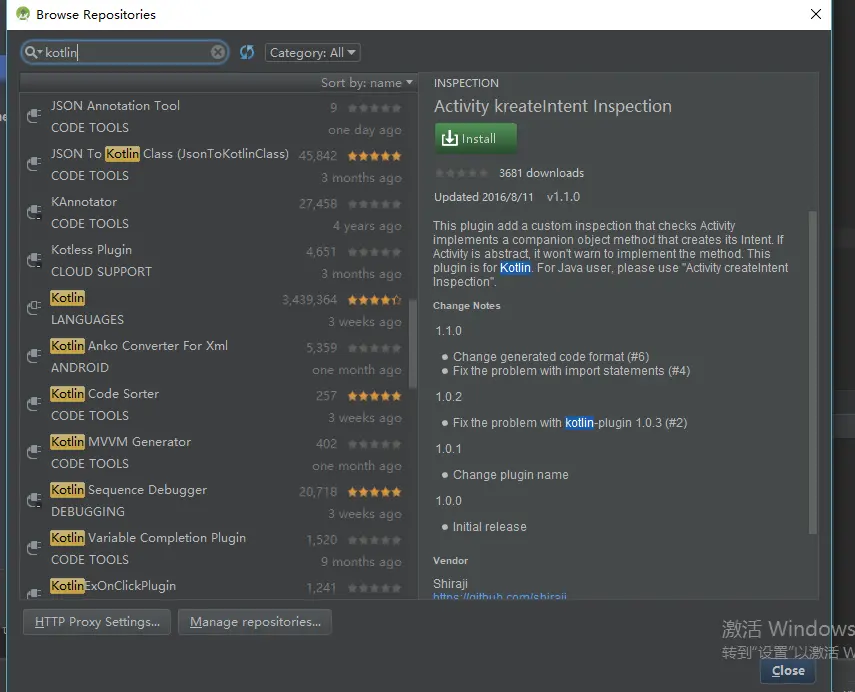Click the Browse Repositories title icon
855x692 pixels.
pos(23,14)
